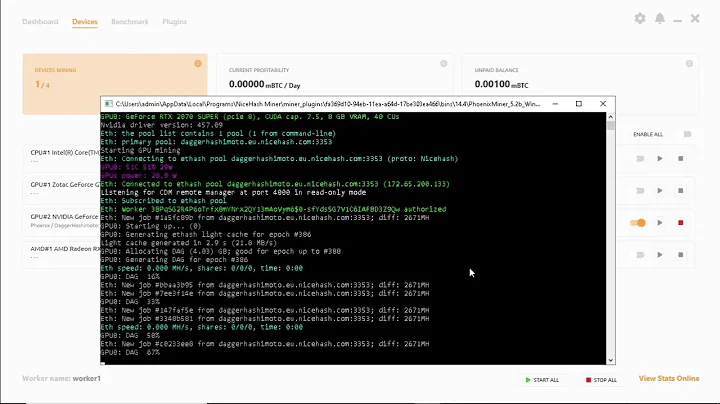The image size is (720, 404).
Task: Click the console scrollbar up arrow
Action: [610, 117]
